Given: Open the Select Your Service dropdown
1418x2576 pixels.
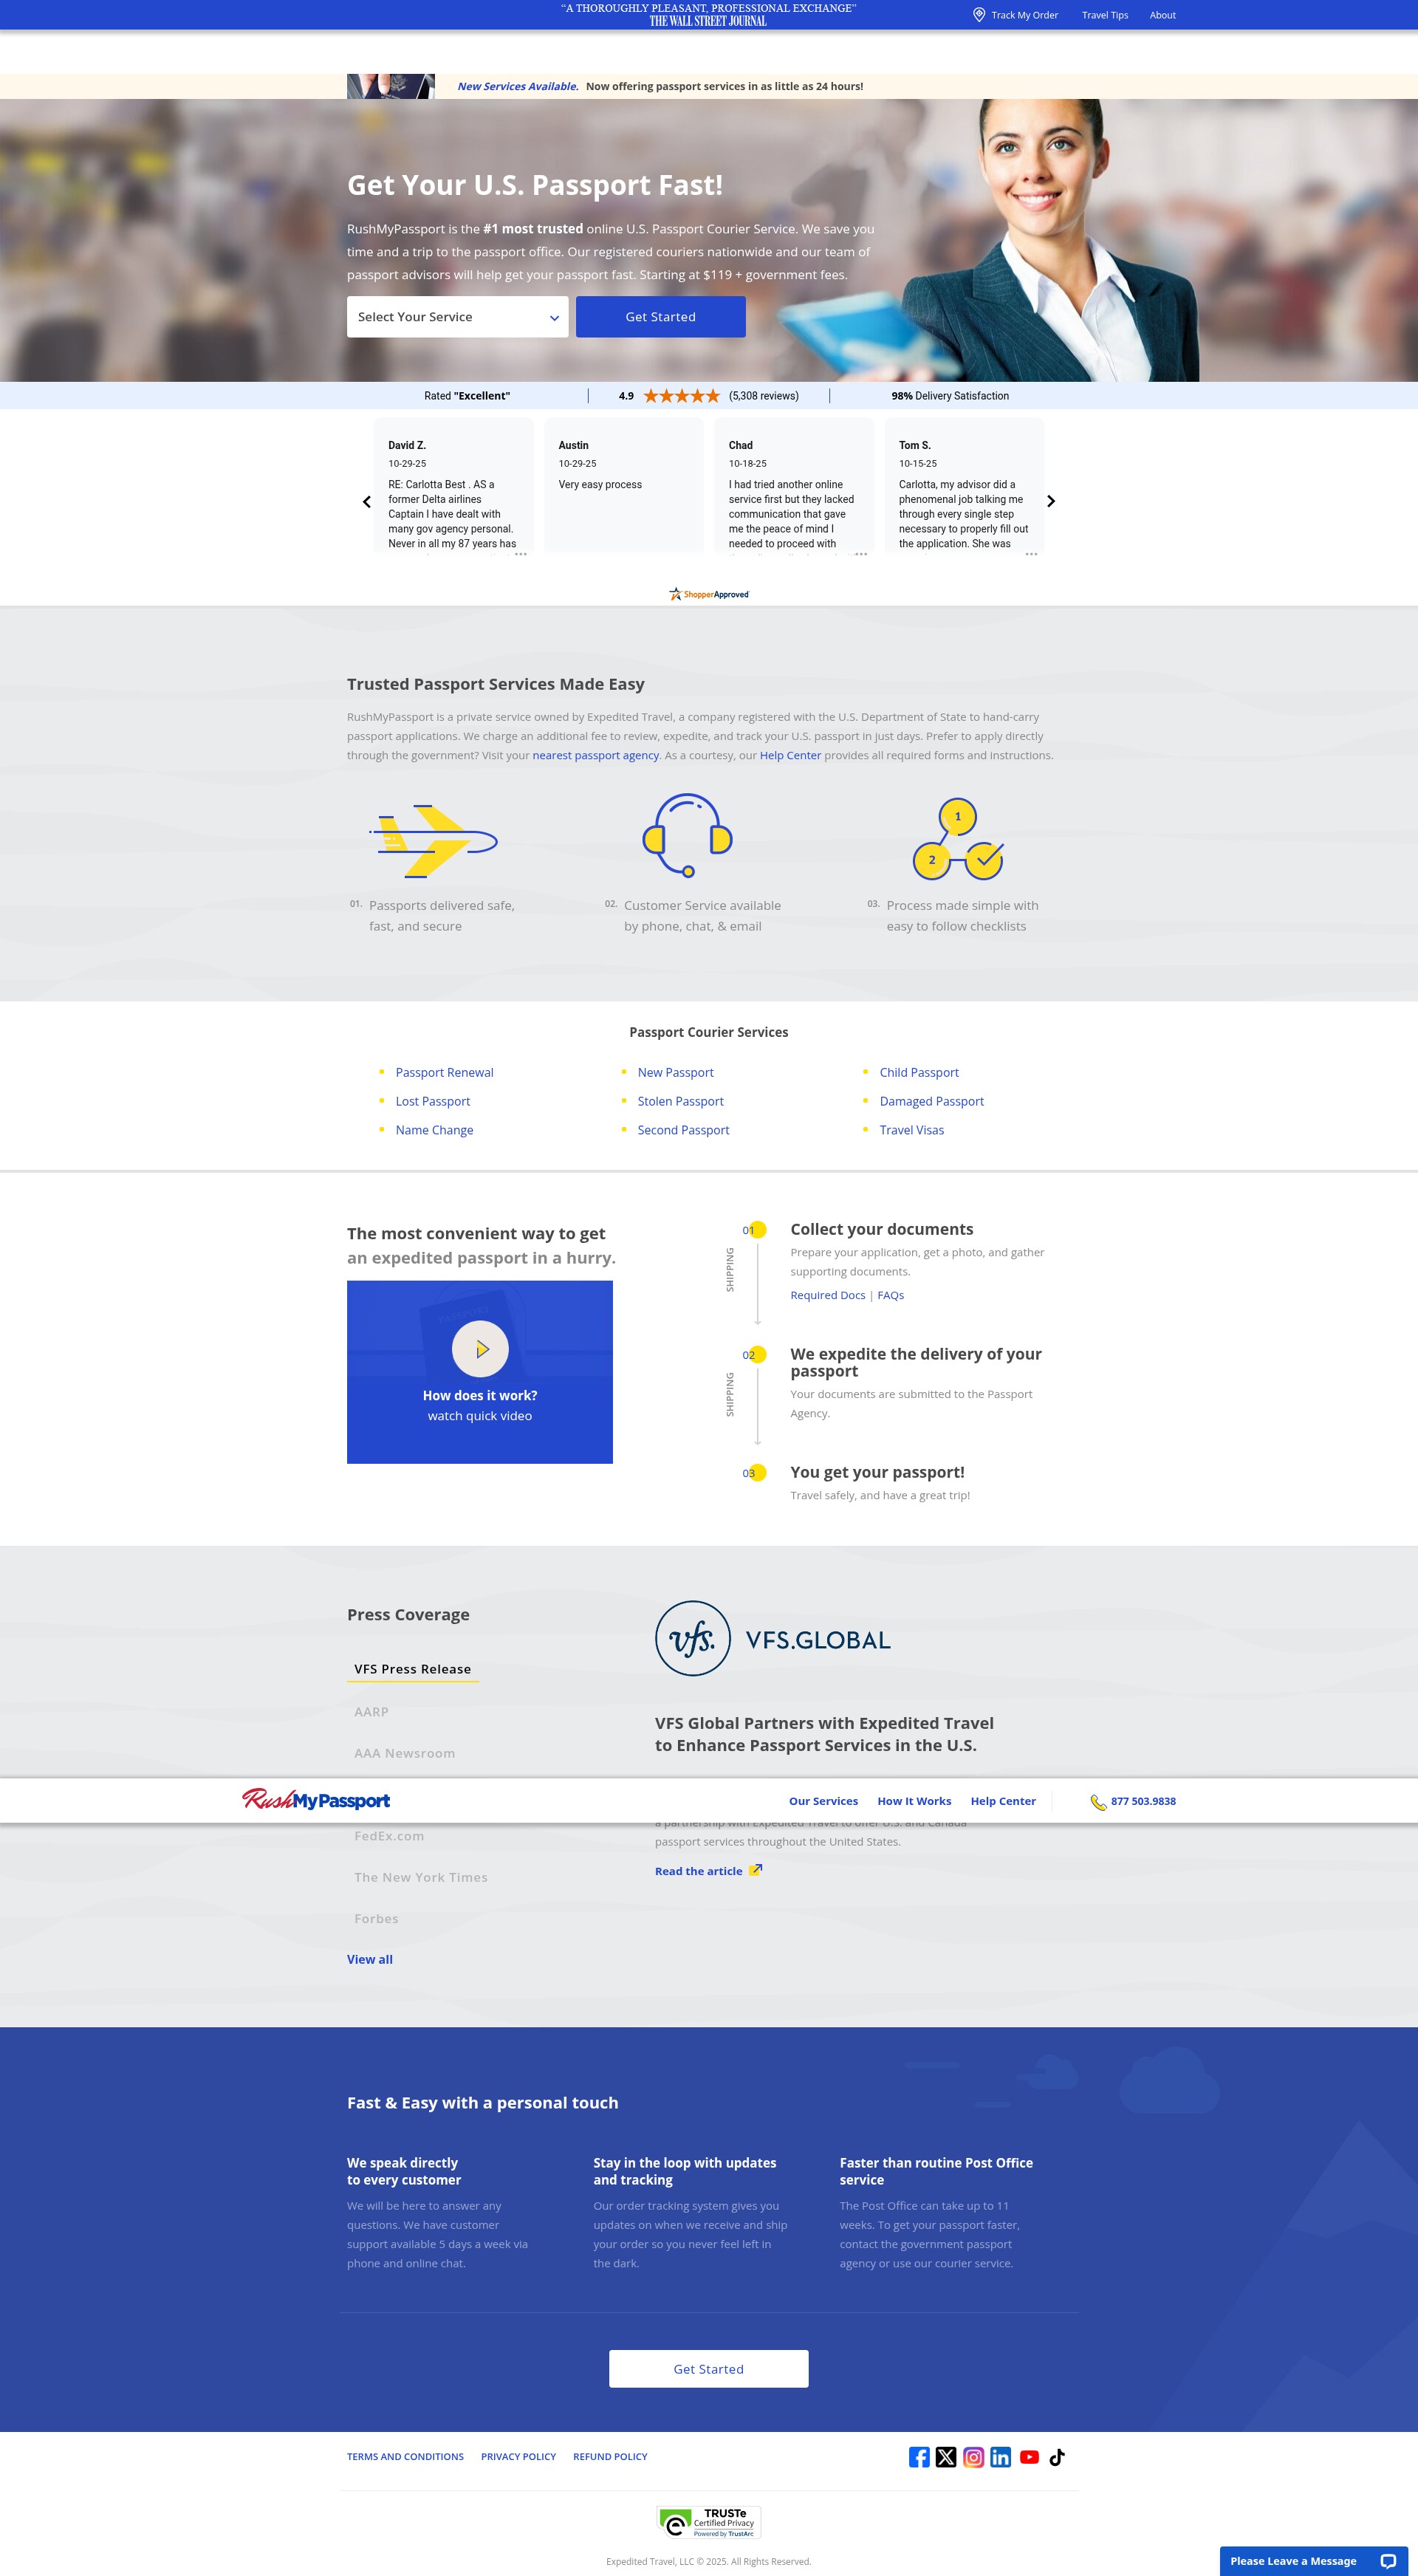Looking at the screenshot, I should click(x=457, y=317).
